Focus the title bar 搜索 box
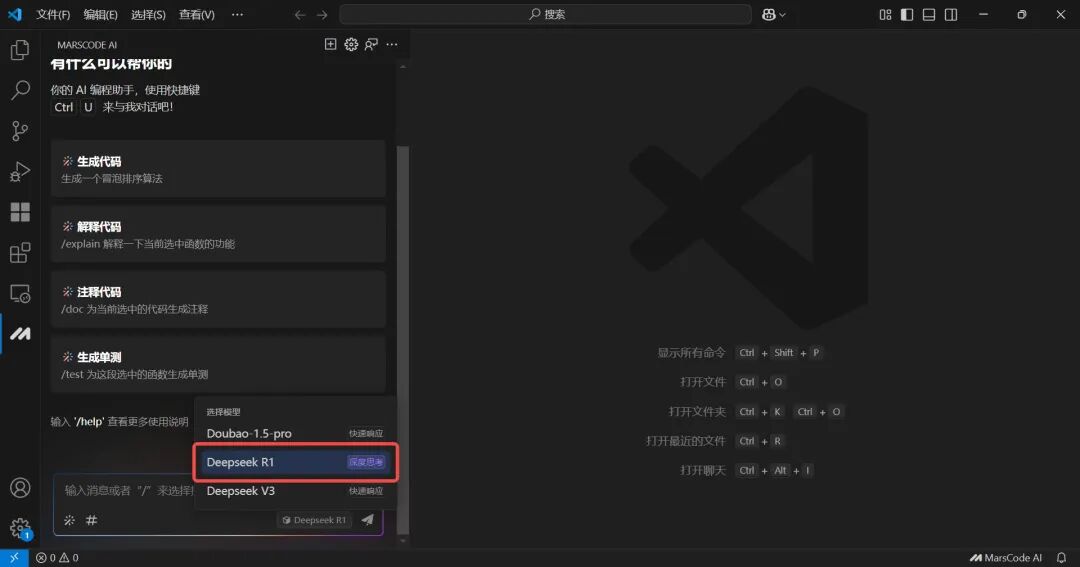This screenshot has width=1080, height=567. [546, 14]
